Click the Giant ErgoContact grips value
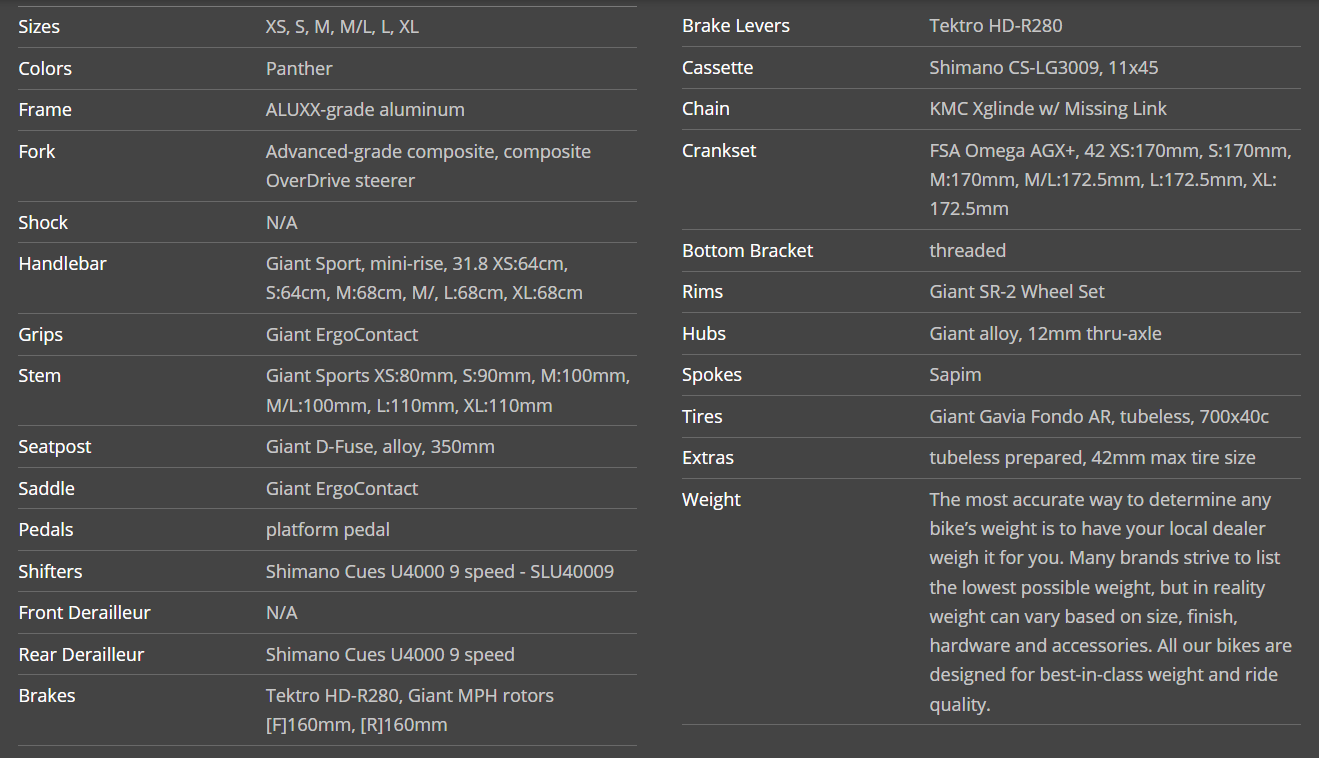Image resolution: width=1319 pixels, height=758 pixels. [x=342, y=335]
